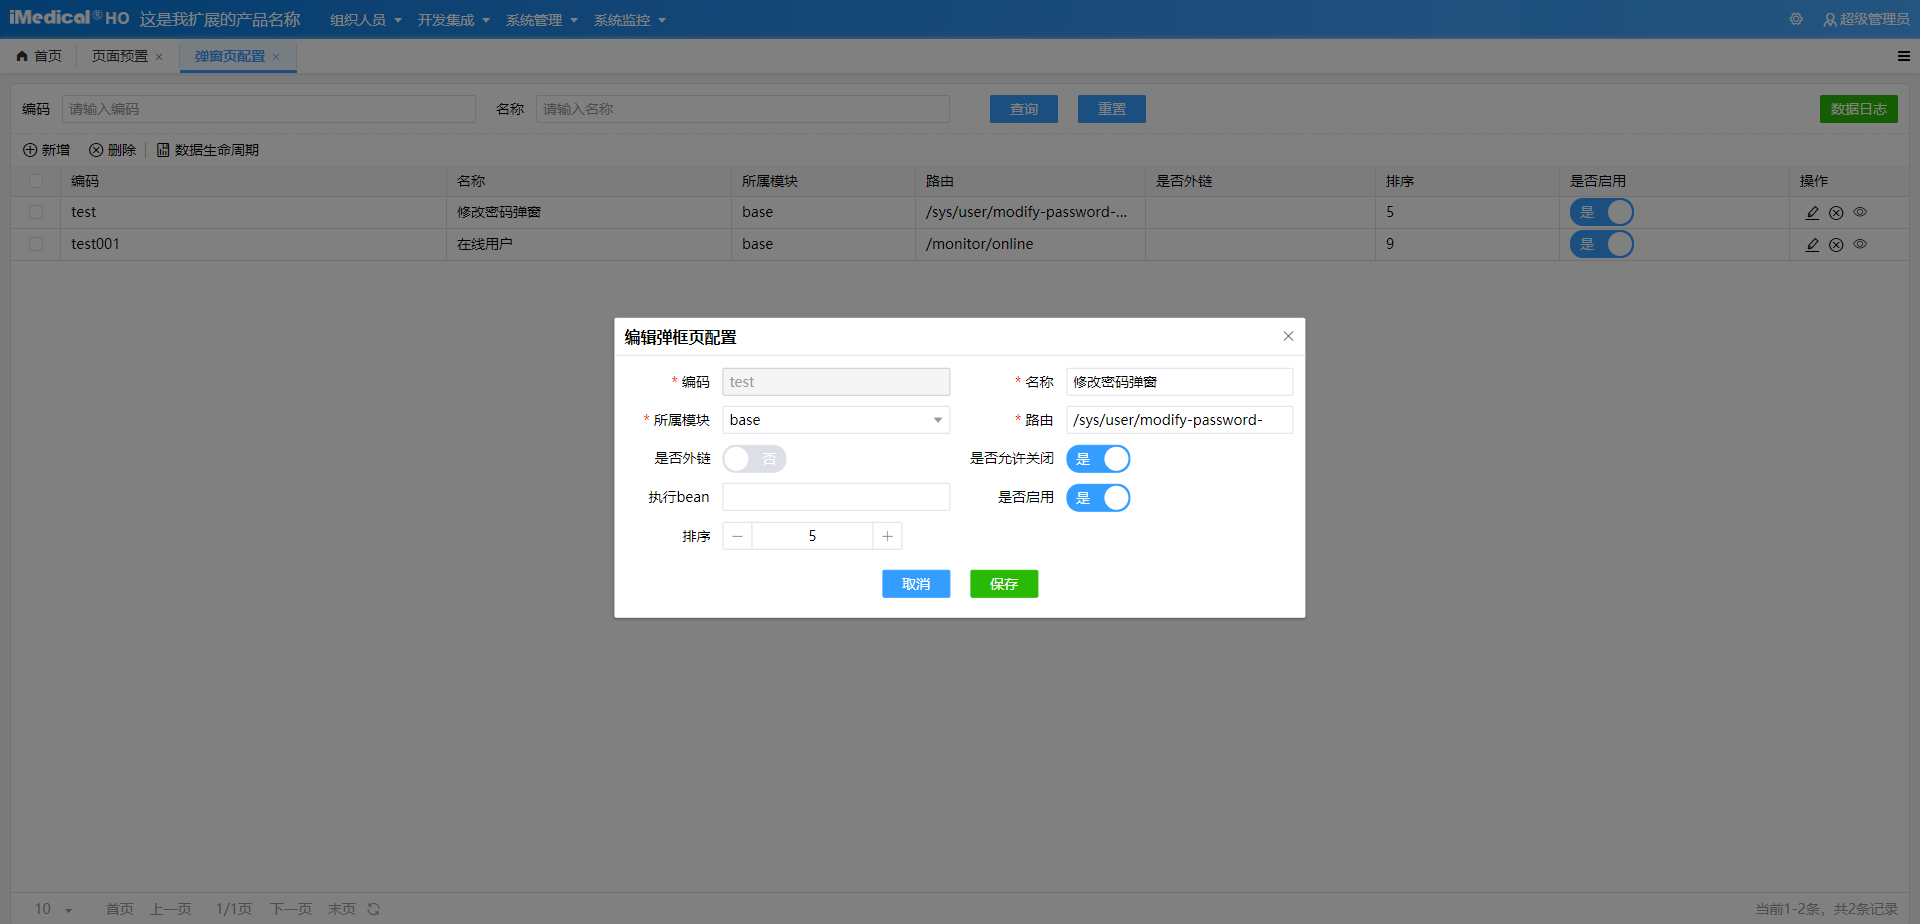Click the 名称 field in dialog
1920x924 pixels.
point(1179,382)
